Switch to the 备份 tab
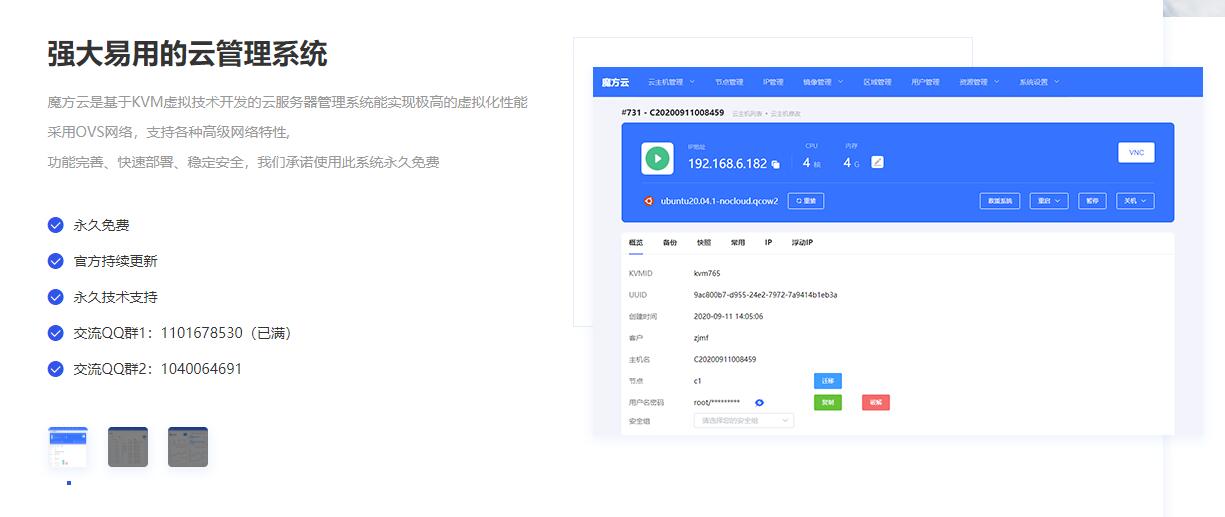Image resolution: width=1225 pixels, height=517 pixels. 670,242
